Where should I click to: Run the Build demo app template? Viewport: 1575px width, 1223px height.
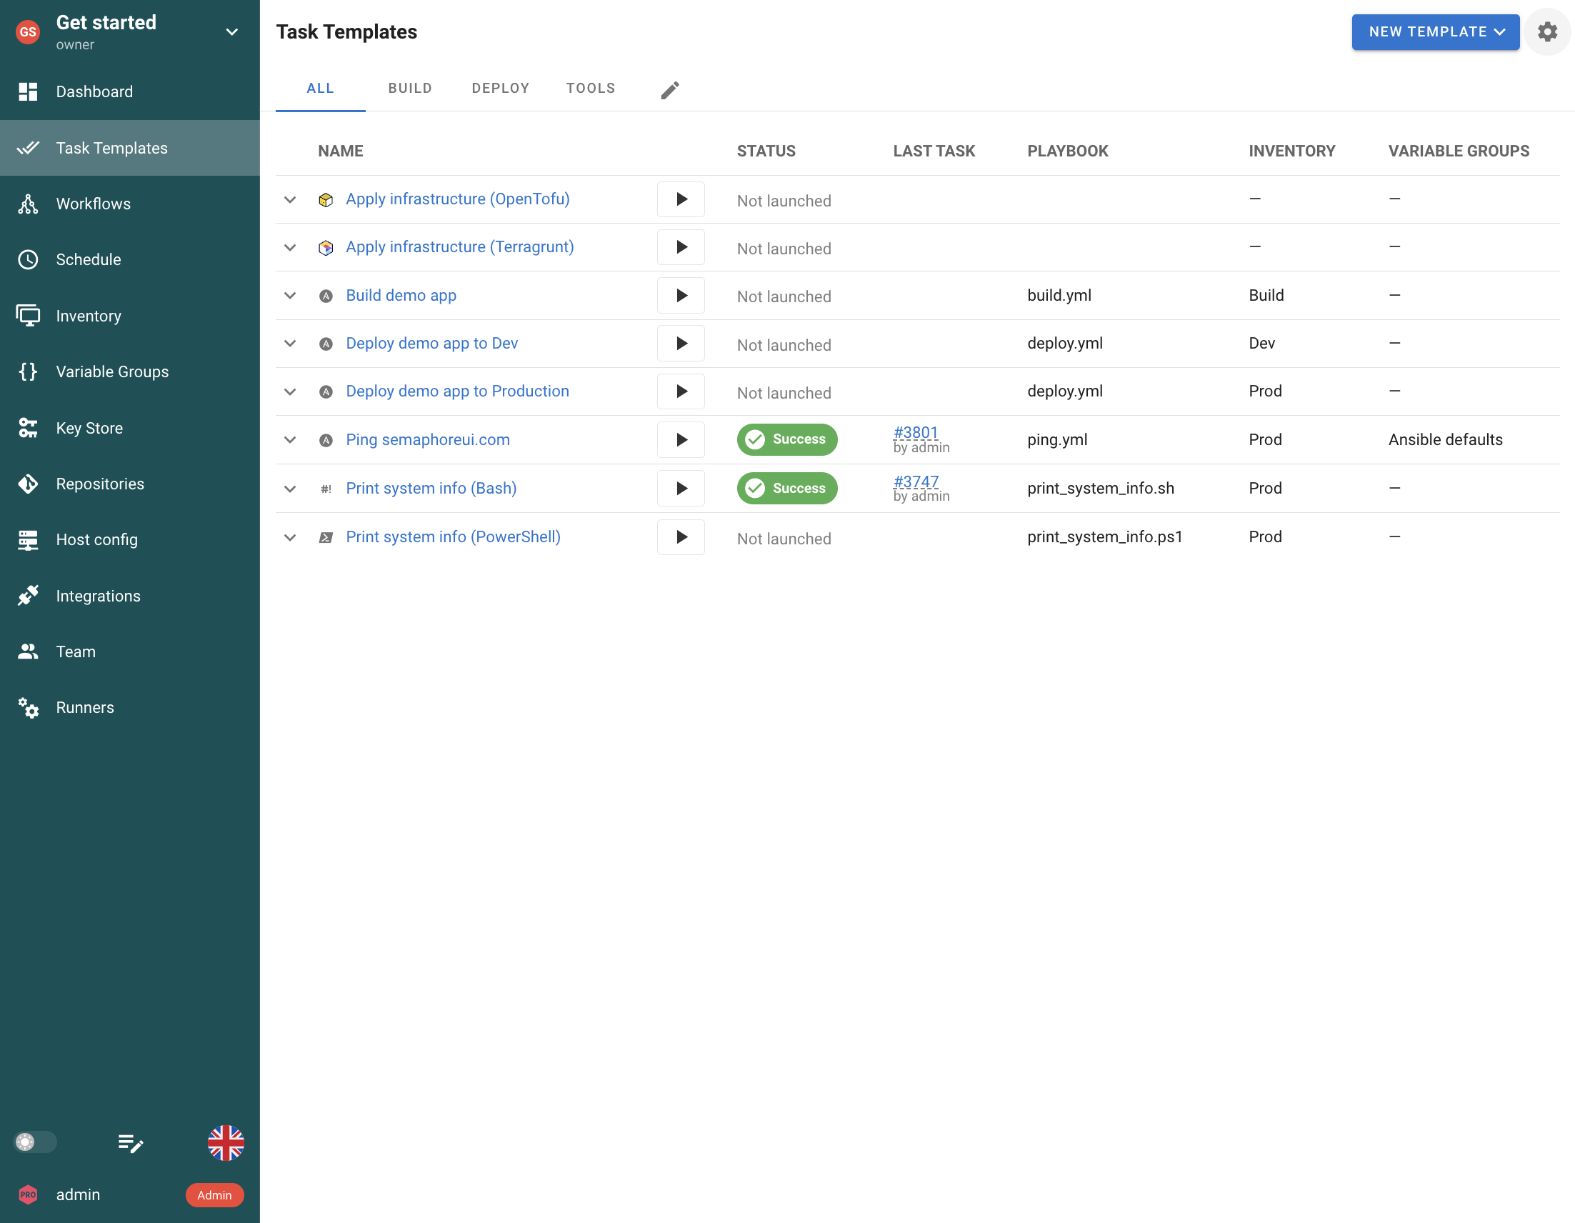pyautogui.click(x=681, y=296)
